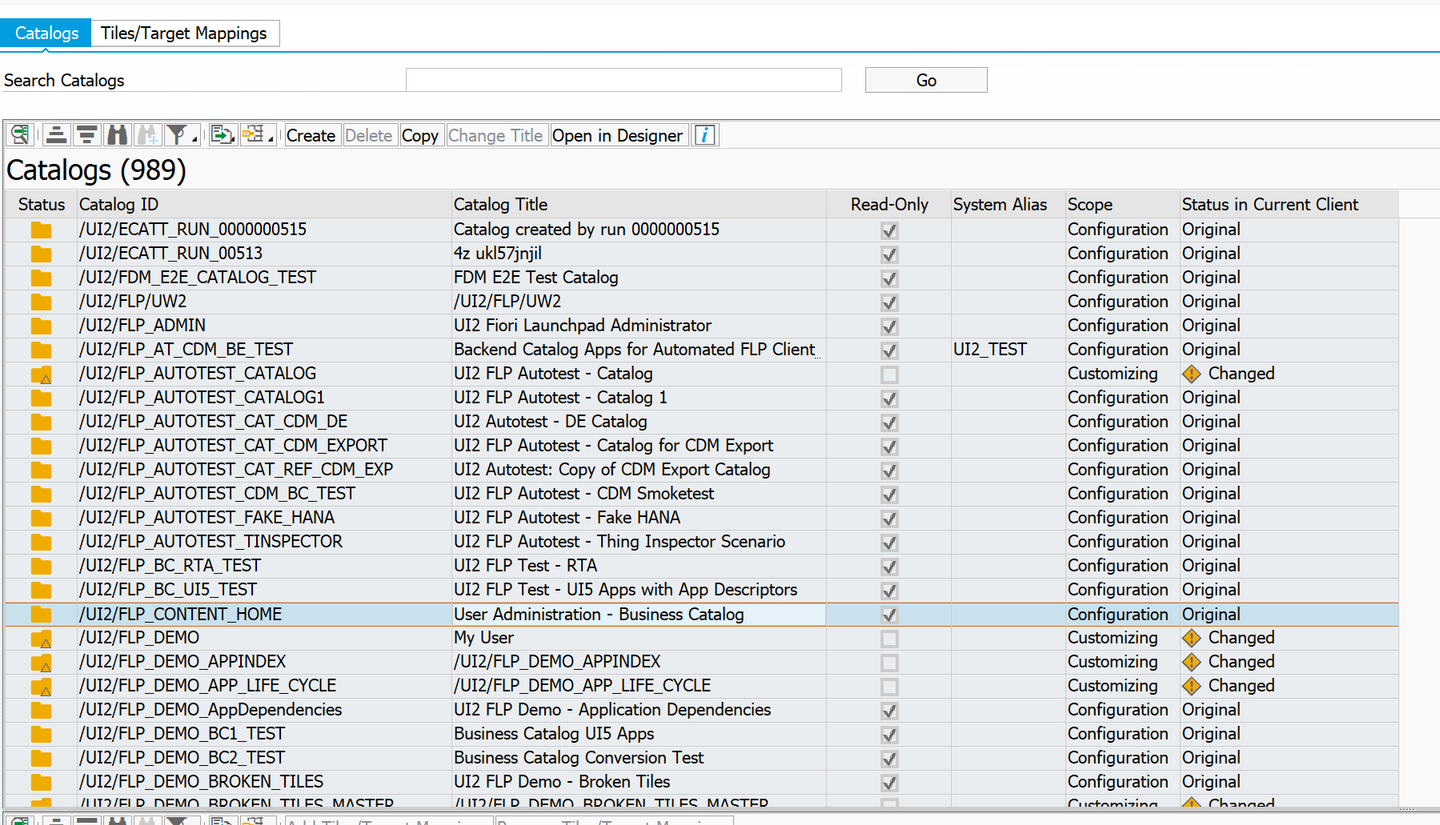This screenshot has width=1440, height=825.
Task: Select the /UI2/FLP_AUTOTEST_CATALOG1 catalog ID cell
Action: click(264, 398)
